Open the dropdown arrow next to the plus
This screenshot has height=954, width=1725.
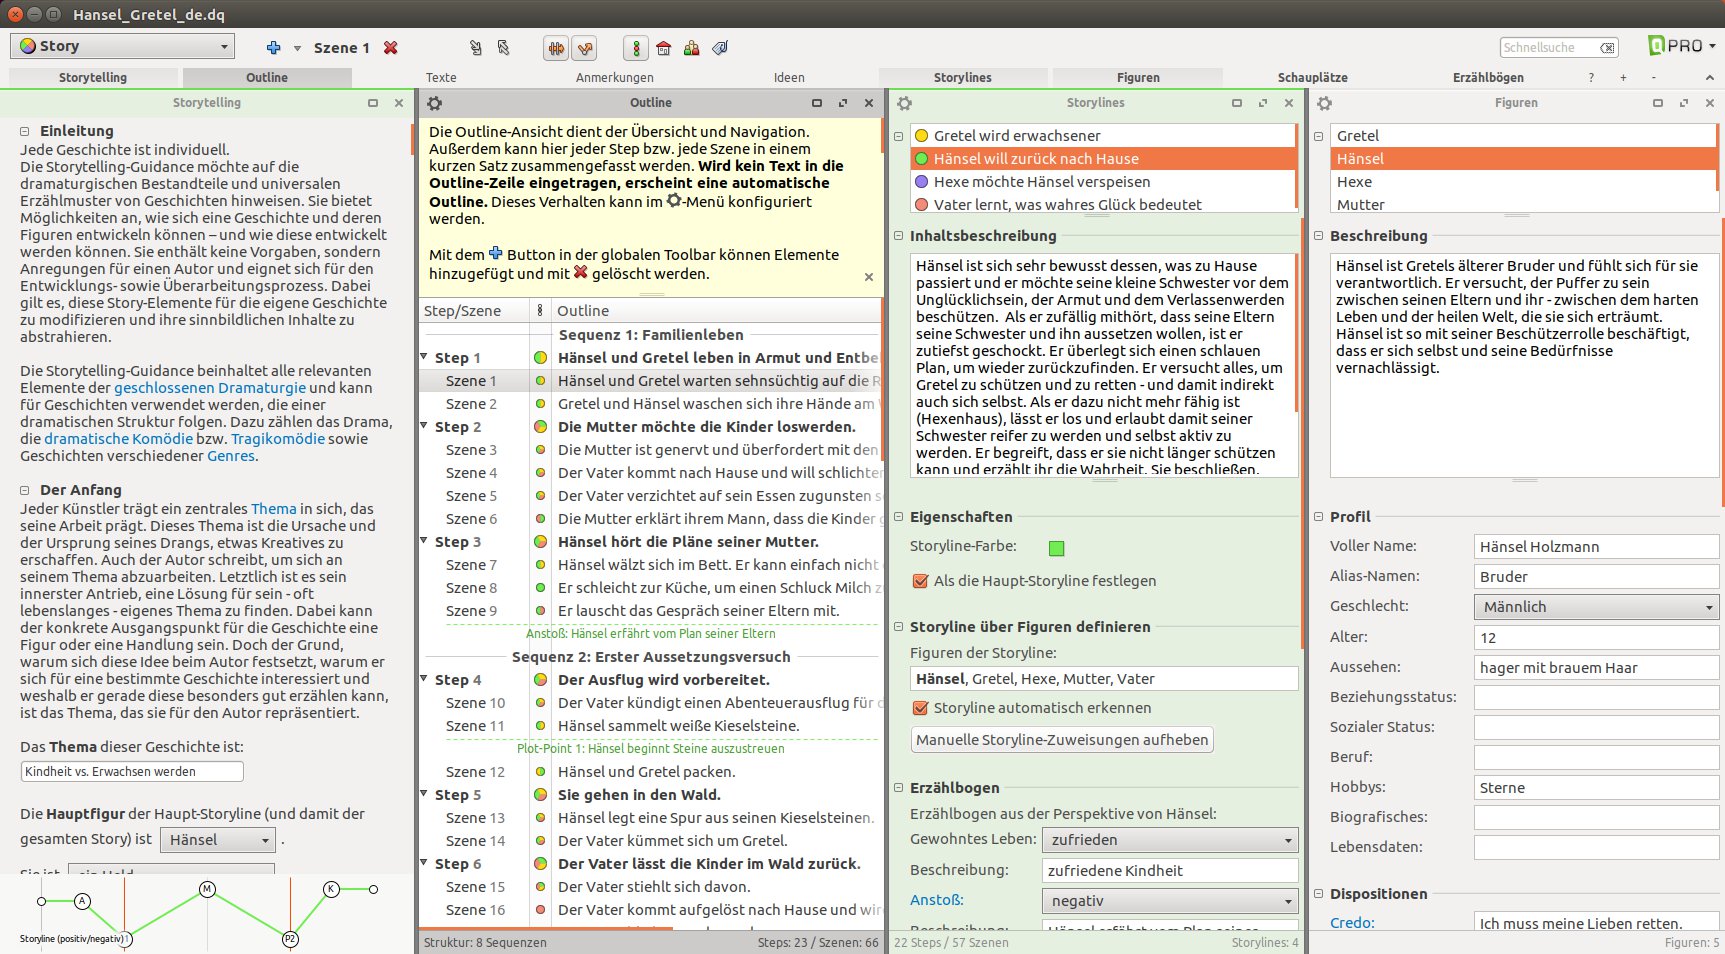click(x=297, y=48)
